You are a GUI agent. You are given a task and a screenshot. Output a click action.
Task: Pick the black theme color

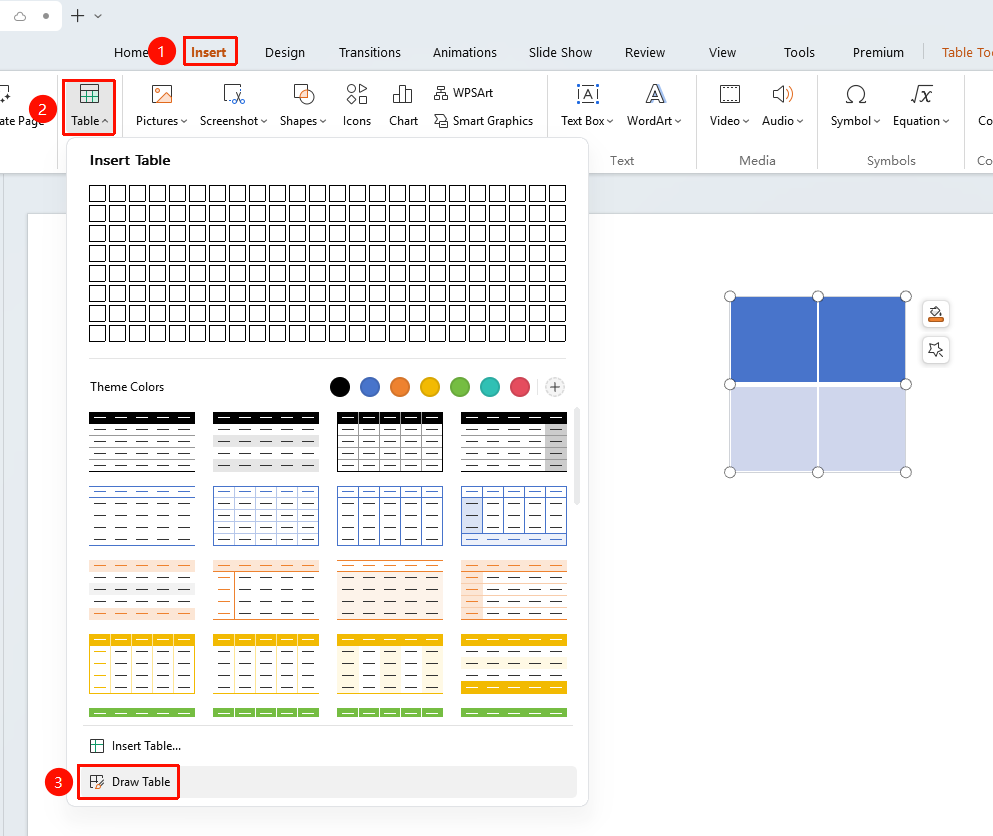click(x=340, y=387)
